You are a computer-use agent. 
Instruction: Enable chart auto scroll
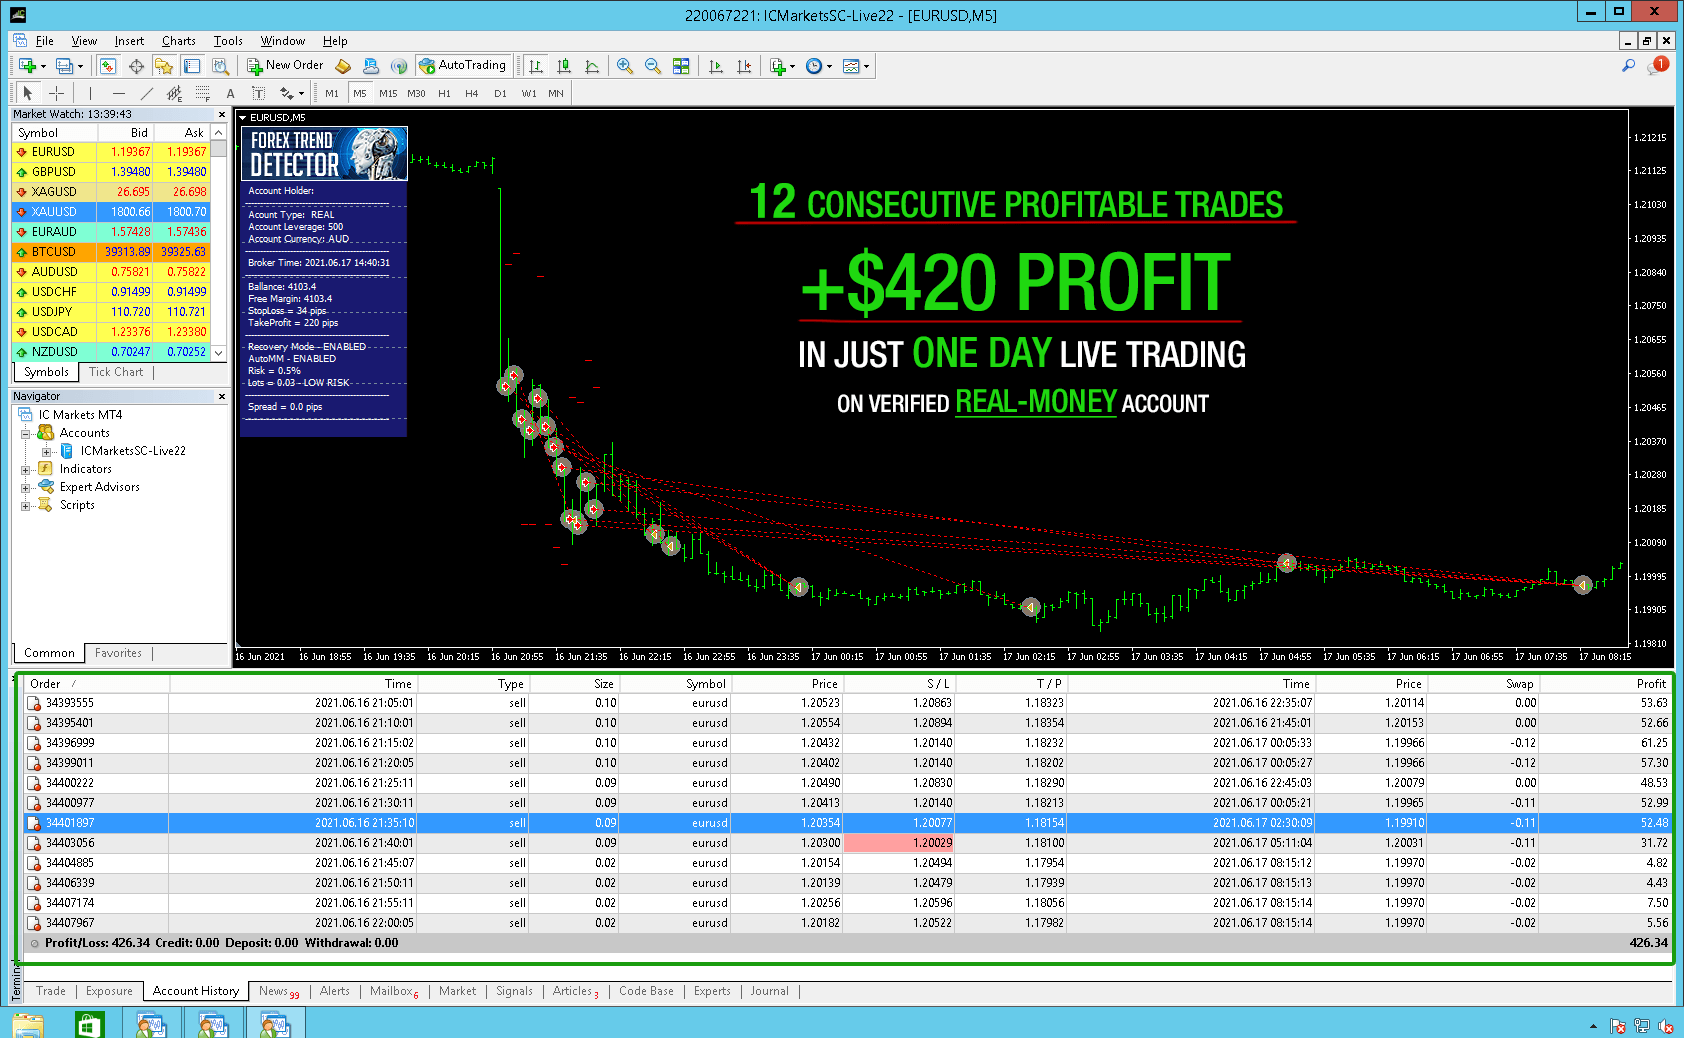(x=716, y=66)
